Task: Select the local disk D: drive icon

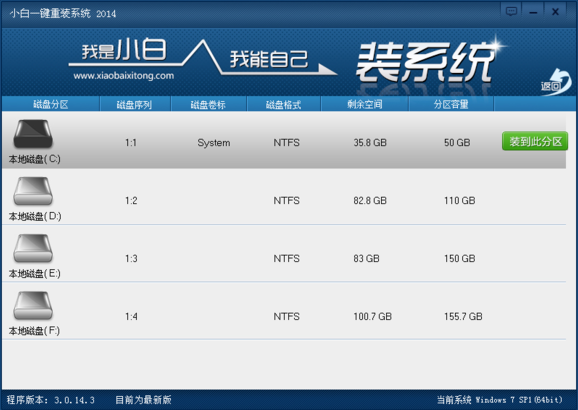Action: (33, 191)
